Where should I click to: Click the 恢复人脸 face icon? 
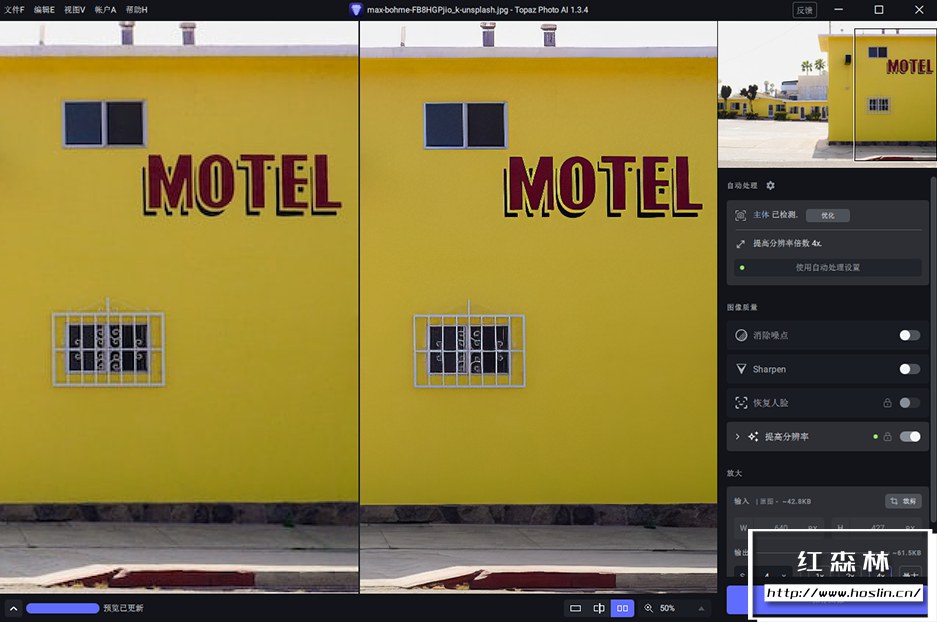741,403
